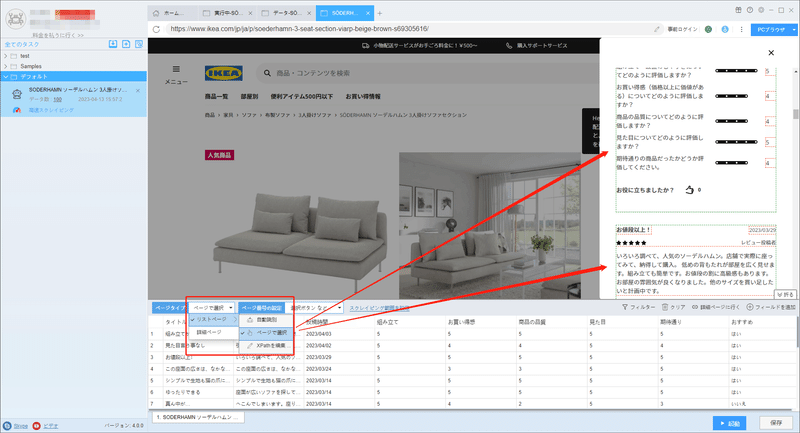Viewport: 800px width, 433px height.
Task: Open the ページで選択 page type dropdown
Action: (212, 308)
